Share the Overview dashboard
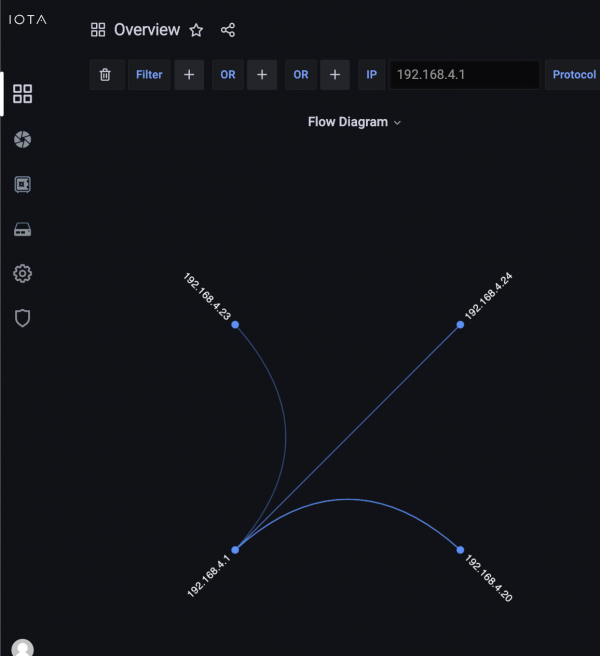600x656 pixels. pos(228,30)
